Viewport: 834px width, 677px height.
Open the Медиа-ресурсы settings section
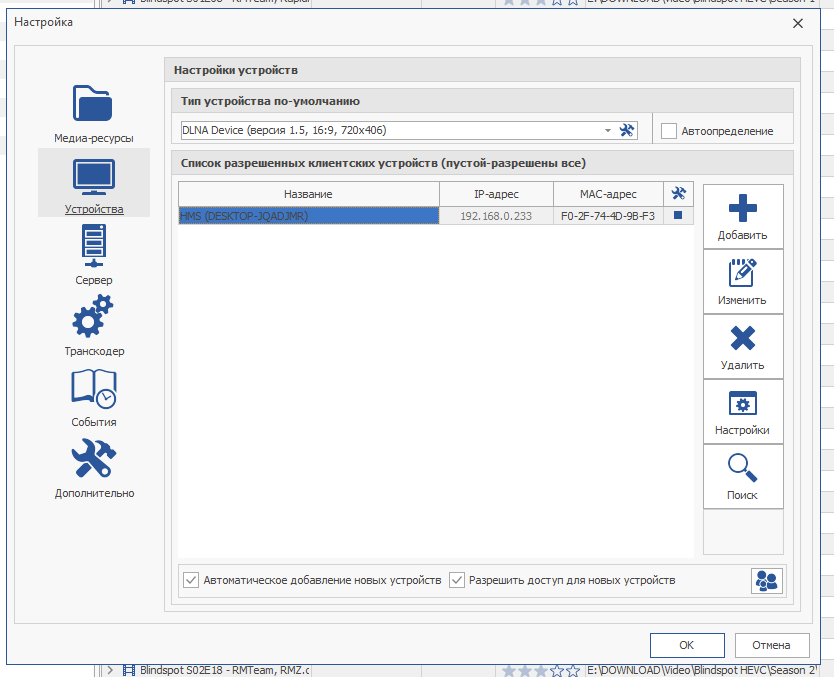[93, 114]
